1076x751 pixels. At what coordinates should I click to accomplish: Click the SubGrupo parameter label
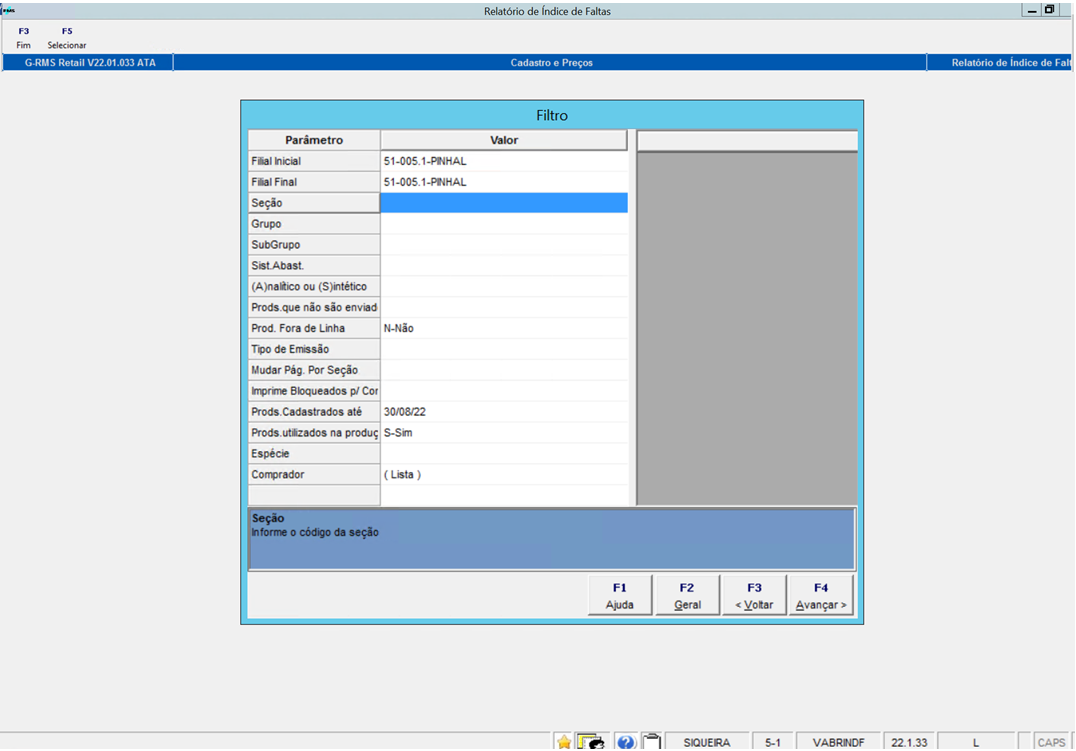tap(314, 244)
